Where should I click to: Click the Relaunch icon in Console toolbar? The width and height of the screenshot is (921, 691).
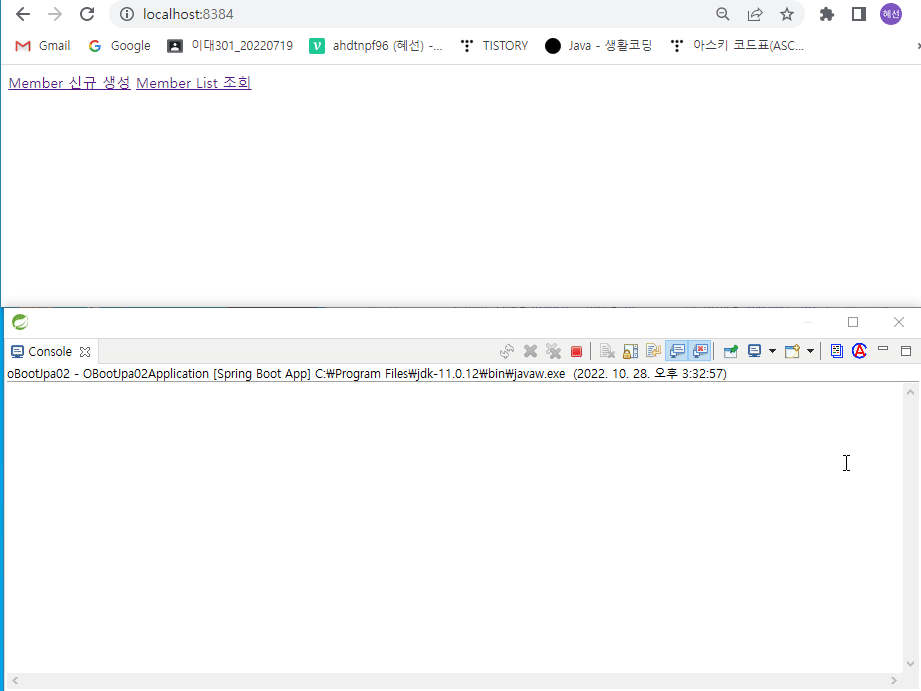[x=506, y=351]
